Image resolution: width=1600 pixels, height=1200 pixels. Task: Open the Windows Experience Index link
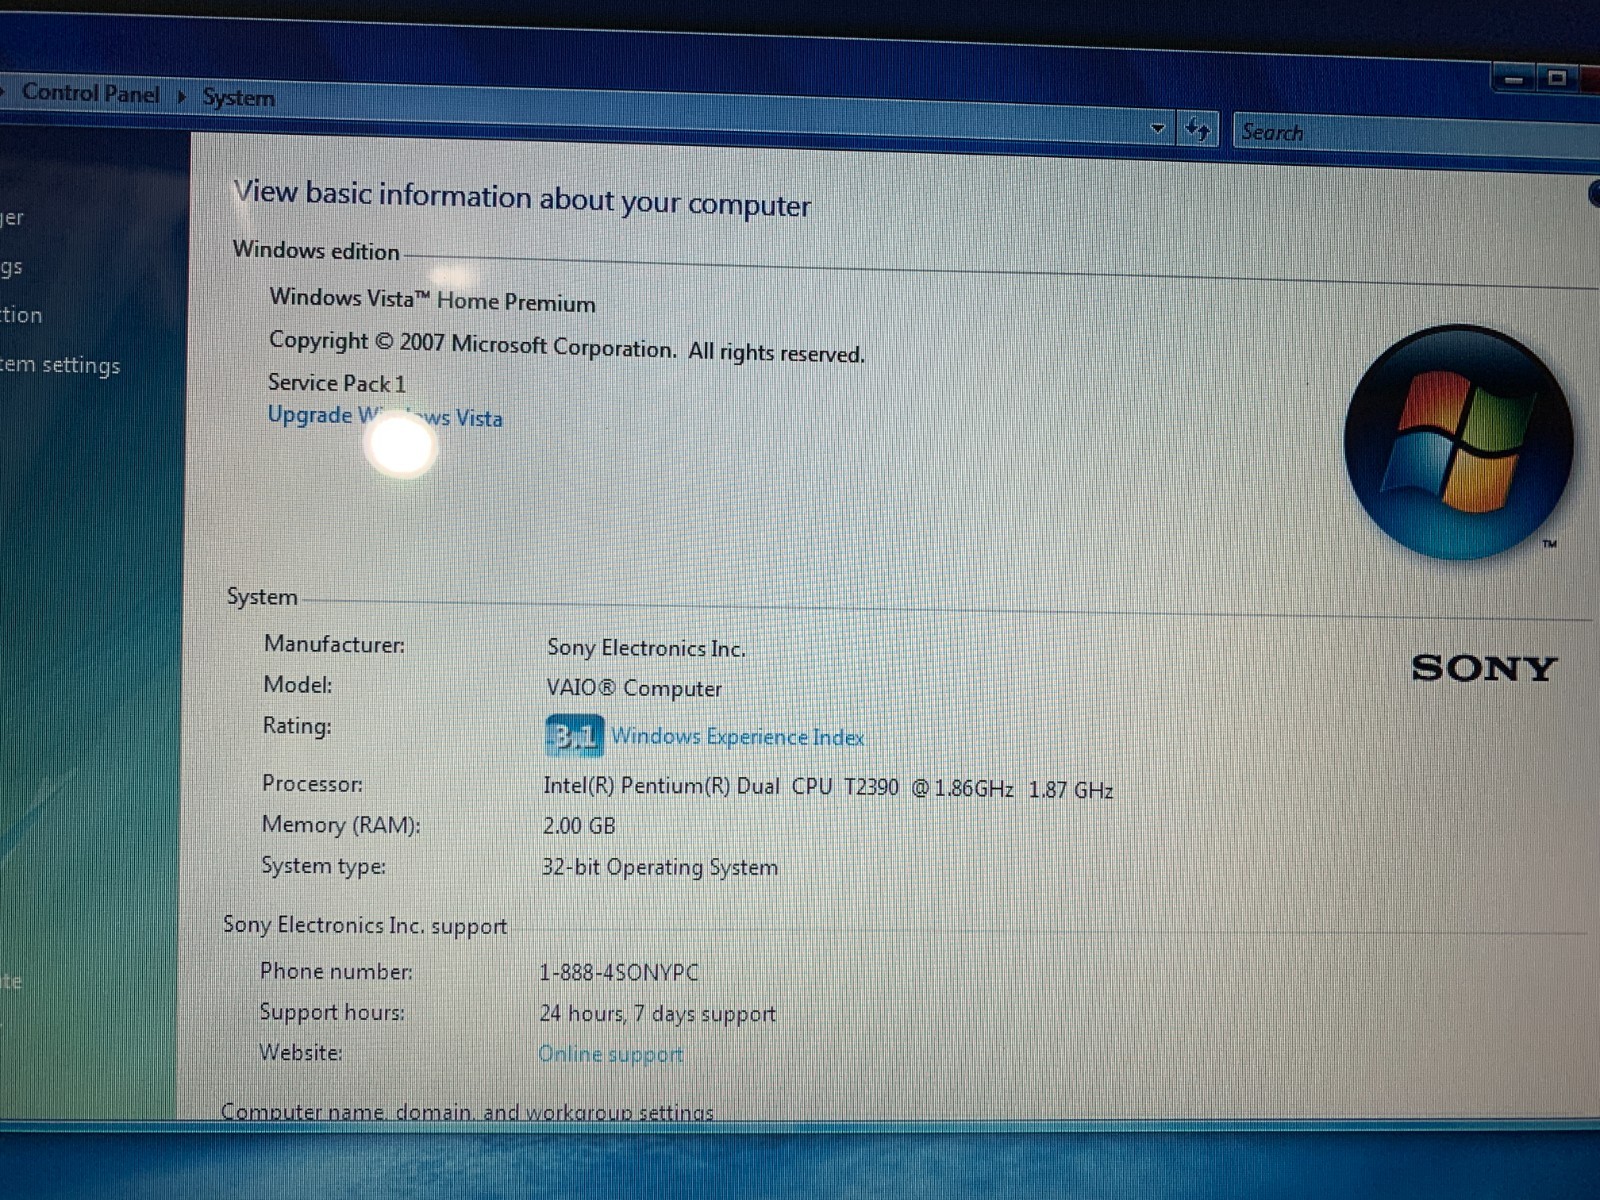(x=738, y=737)
